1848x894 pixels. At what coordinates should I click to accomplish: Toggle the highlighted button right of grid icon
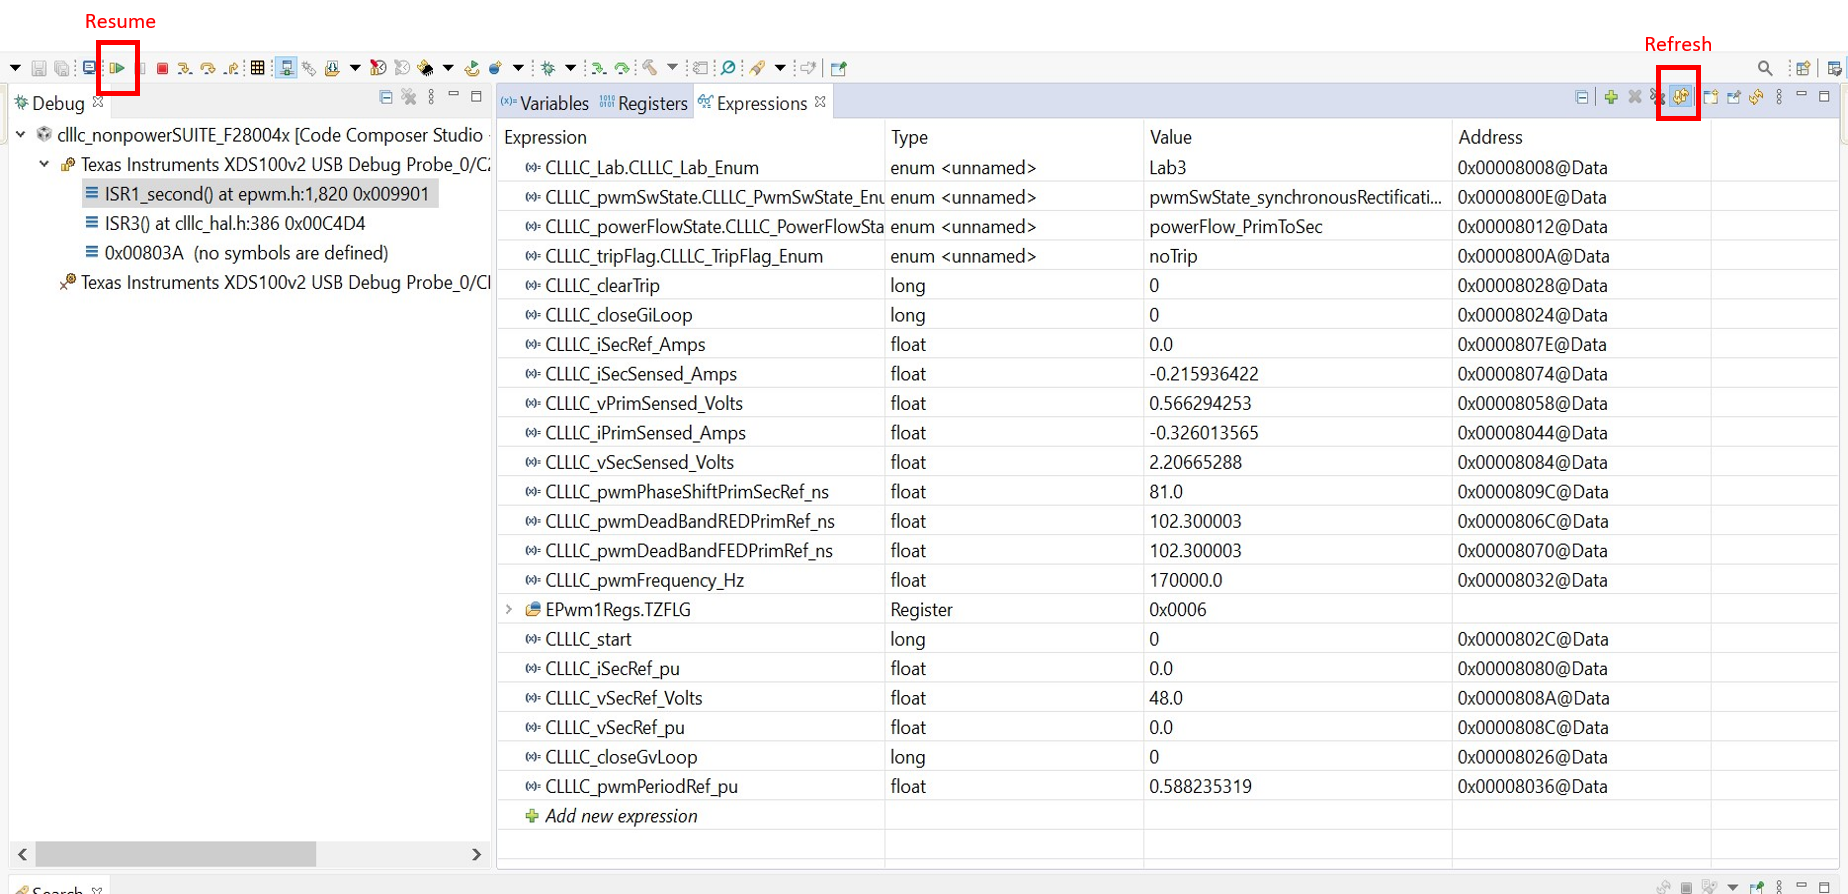(286, 68)
